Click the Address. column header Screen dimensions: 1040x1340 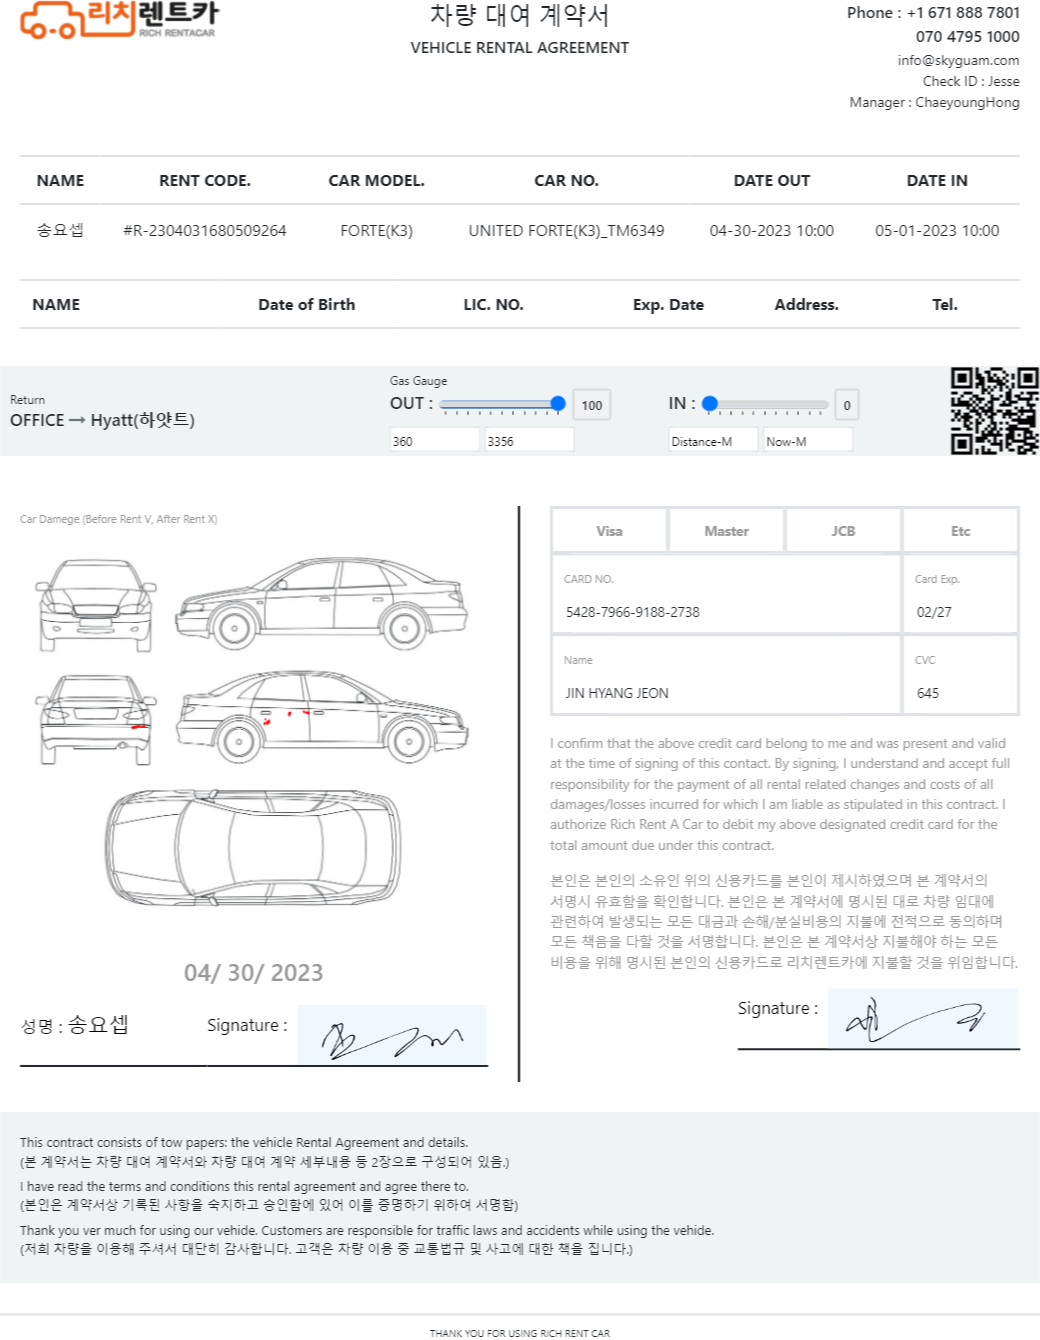click(x=806, y=305)
